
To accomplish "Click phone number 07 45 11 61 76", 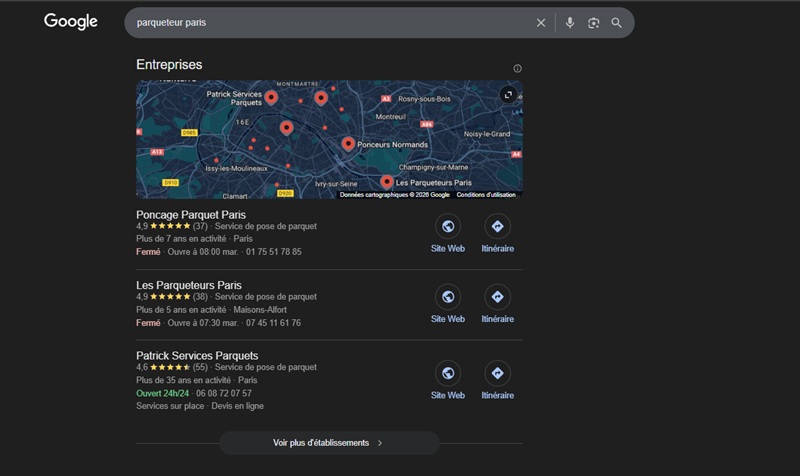I will point(273,323).
